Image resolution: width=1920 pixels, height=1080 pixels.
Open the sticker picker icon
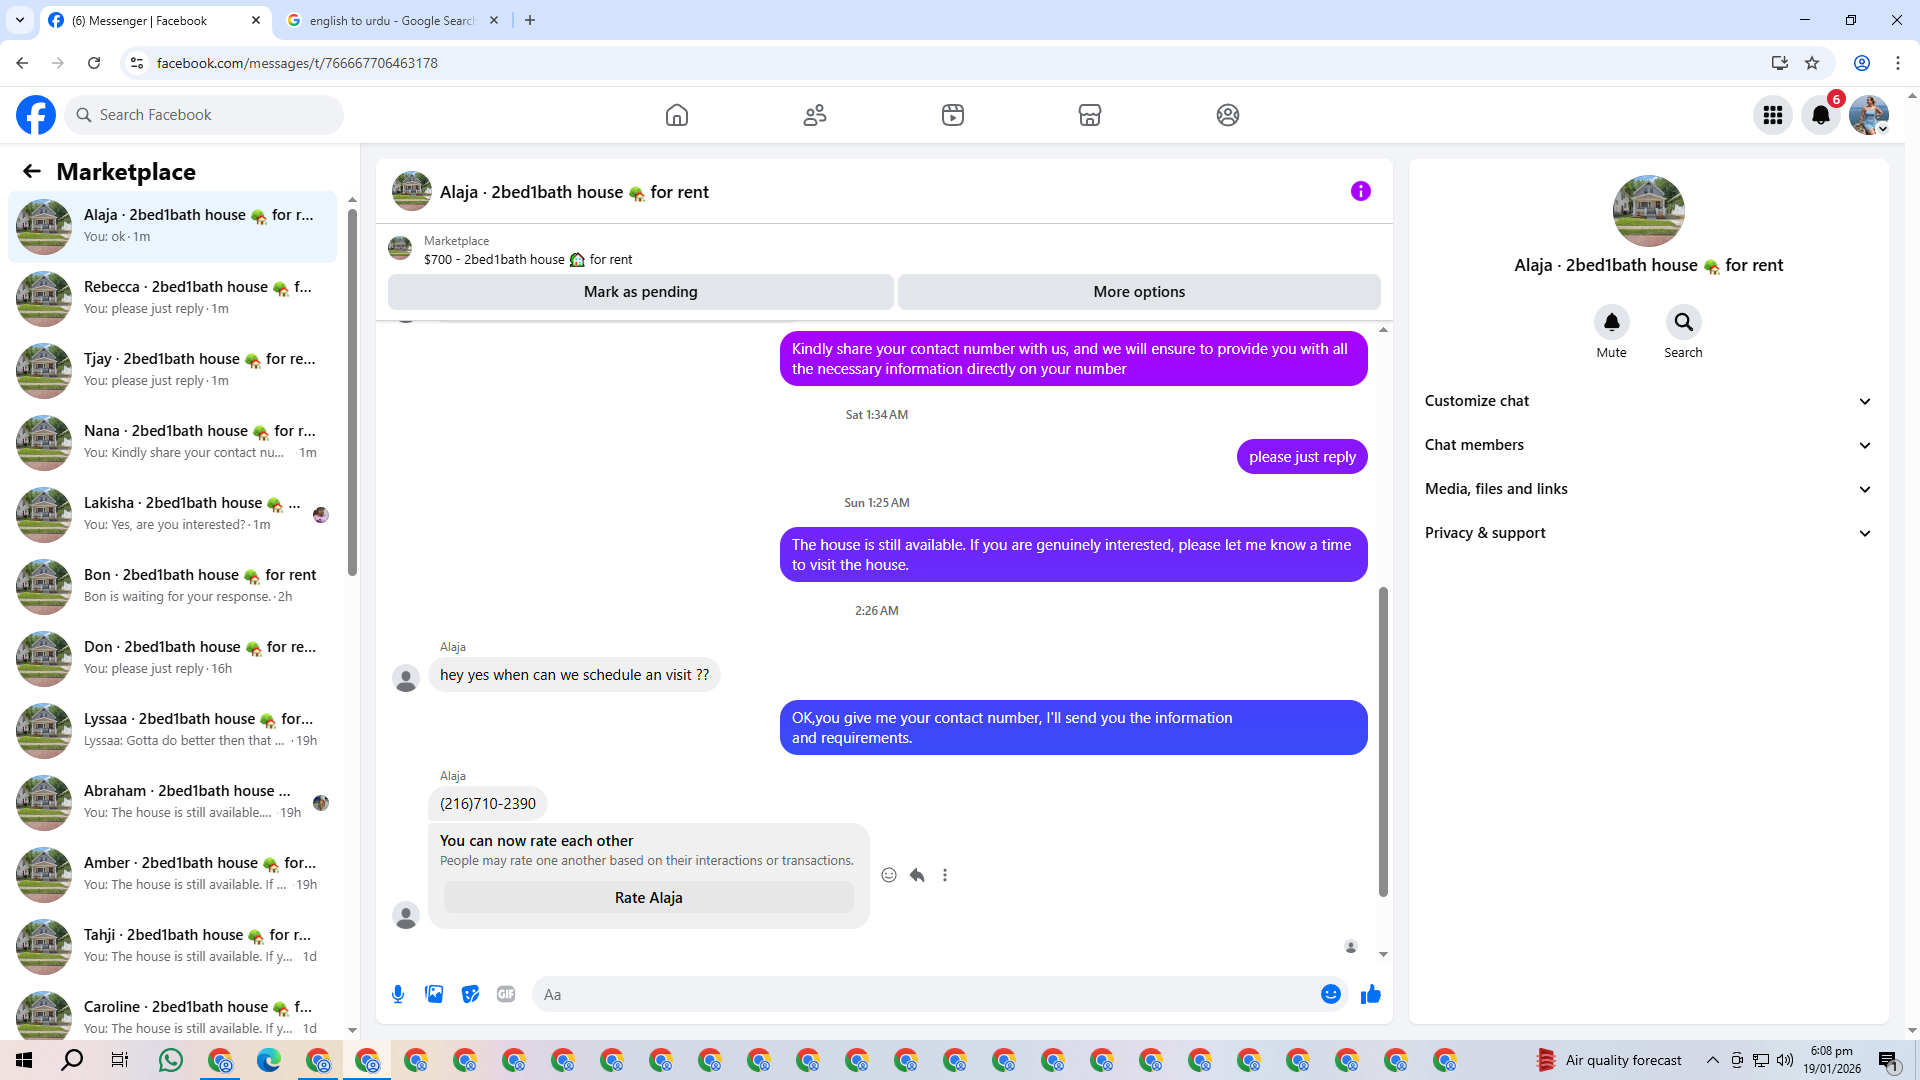(470, 994)
